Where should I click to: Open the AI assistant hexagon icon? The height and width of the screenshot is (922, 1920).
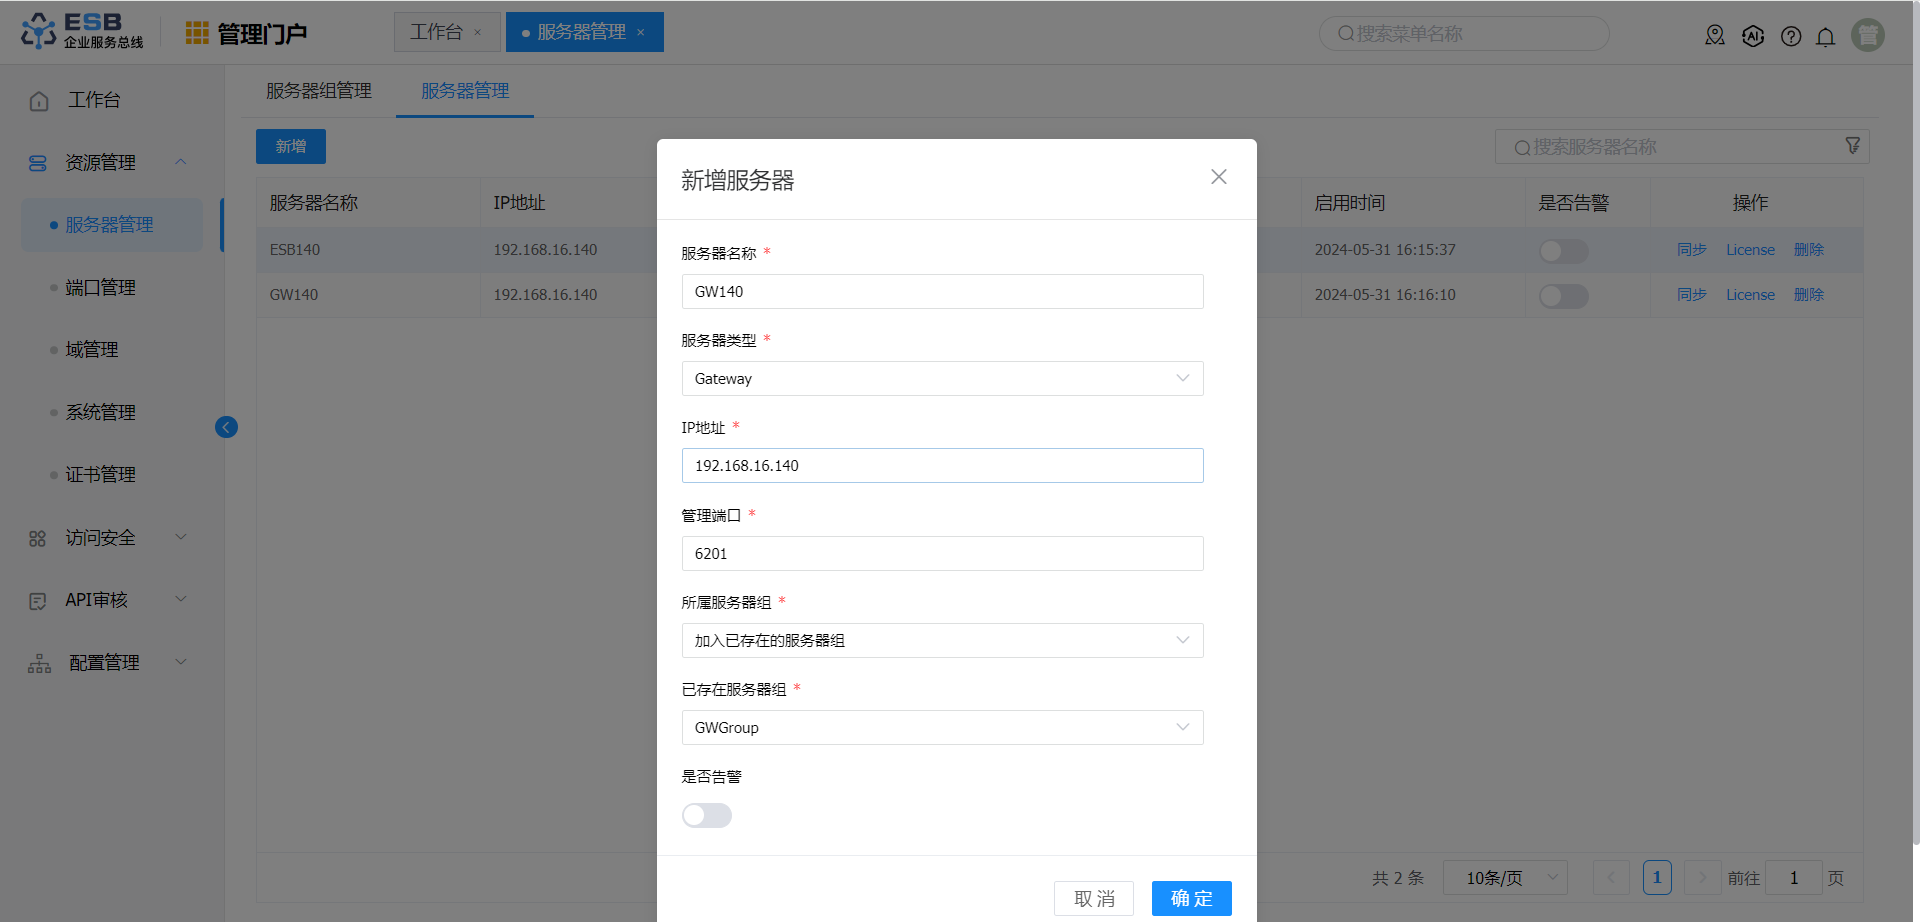[x=1753, y=36]
